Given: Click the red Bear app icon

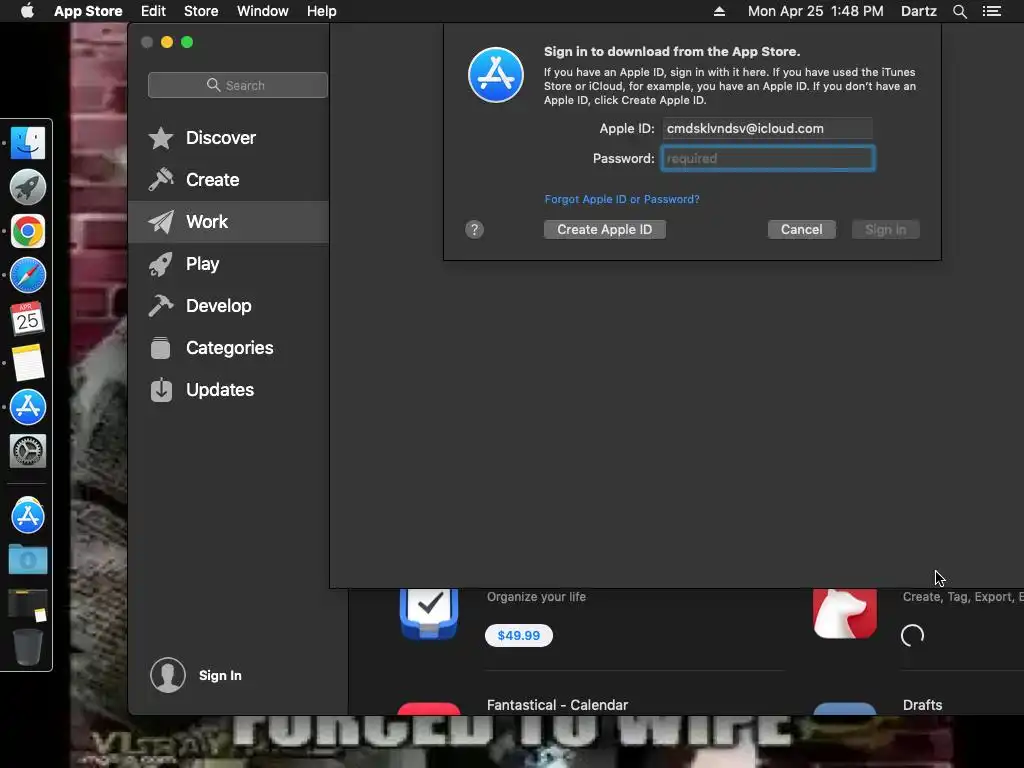Looking at the screenshot, I should pyautogui.click(x=844, y=614).
